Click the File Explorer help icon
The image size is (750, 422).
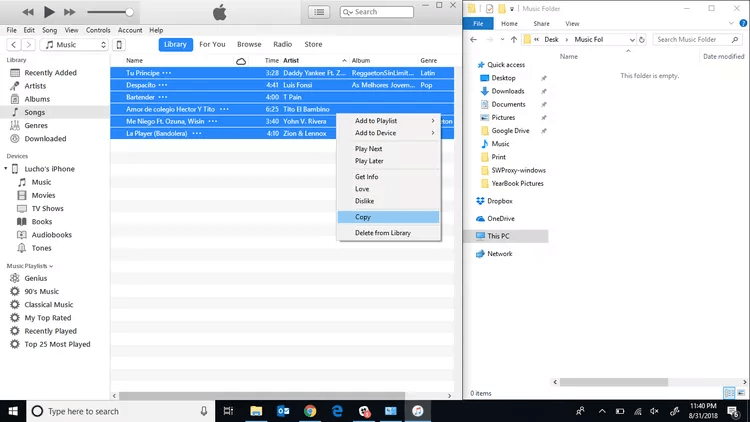pos(742,23)
